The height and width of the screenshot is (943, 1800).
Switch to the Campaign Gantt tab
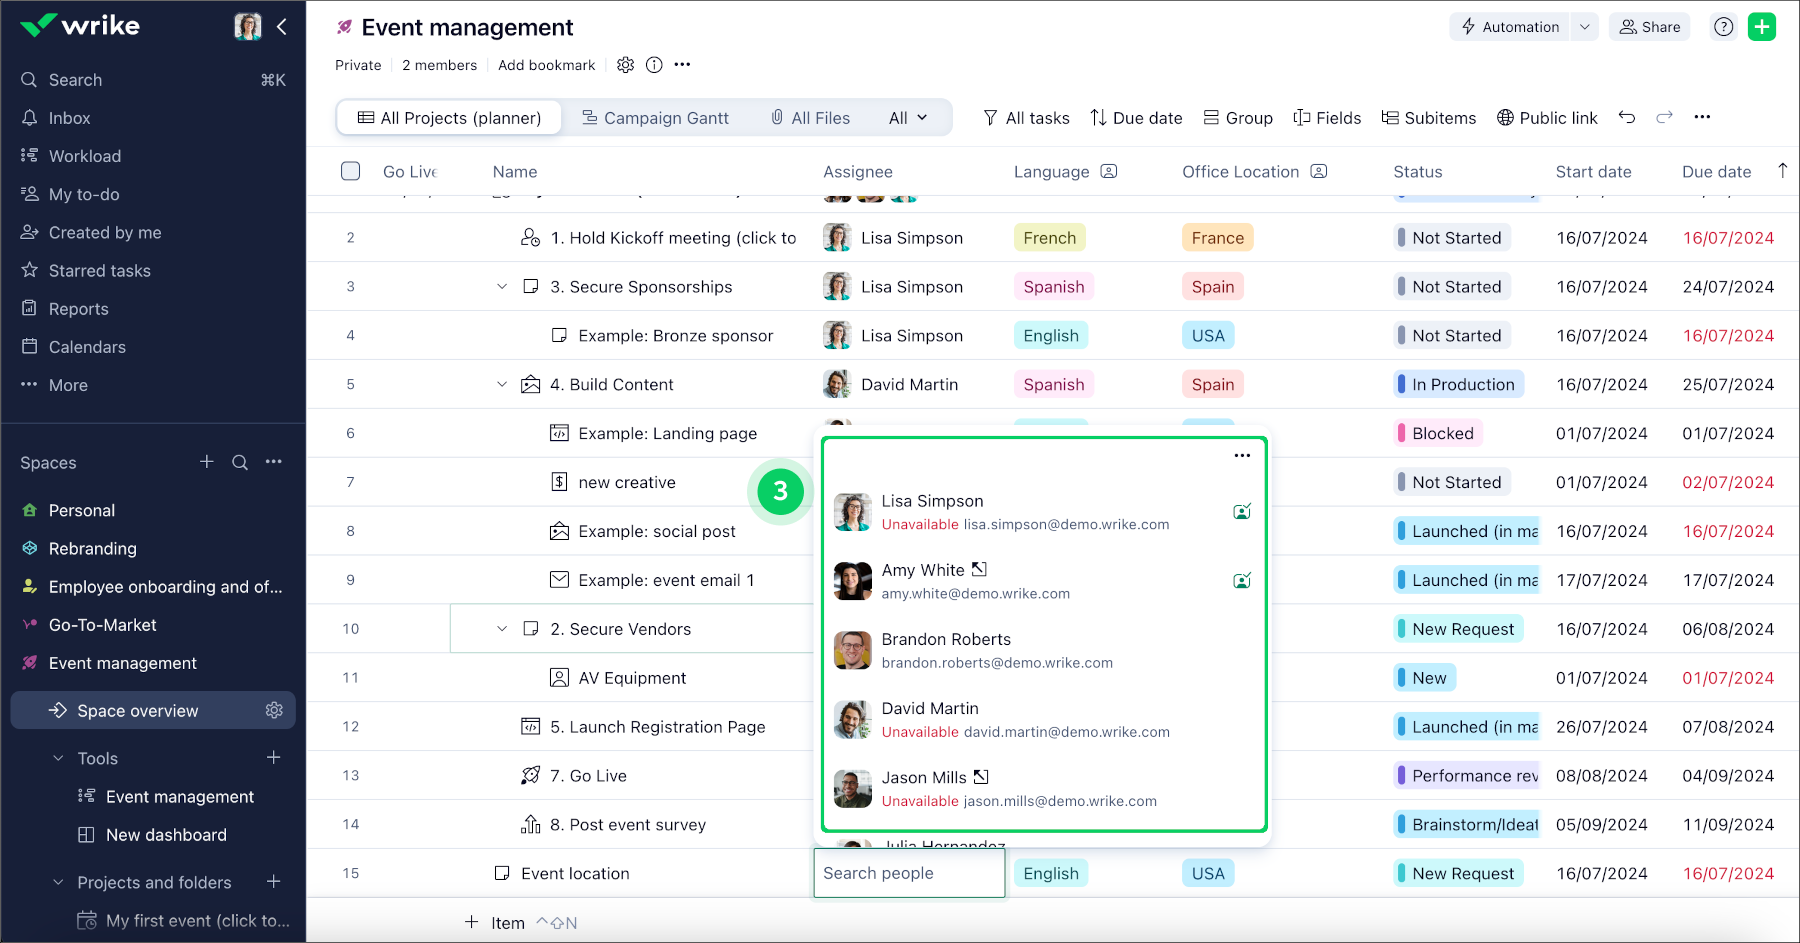[655, 117]
